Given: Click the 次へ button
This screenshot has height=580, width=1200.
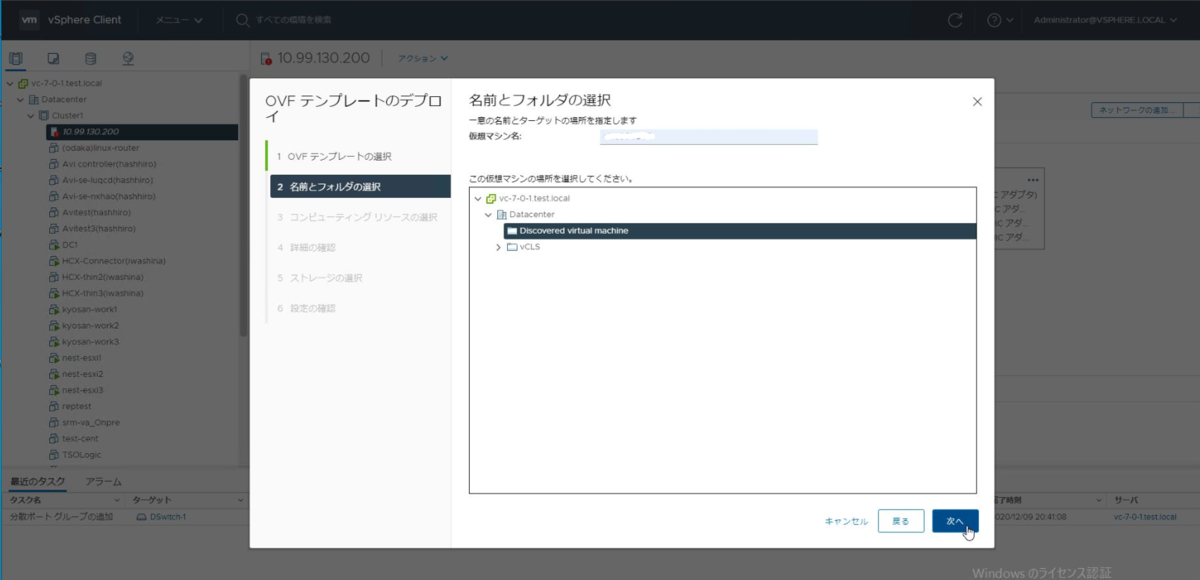Looking at the screenshot, I should click(955, 521).
